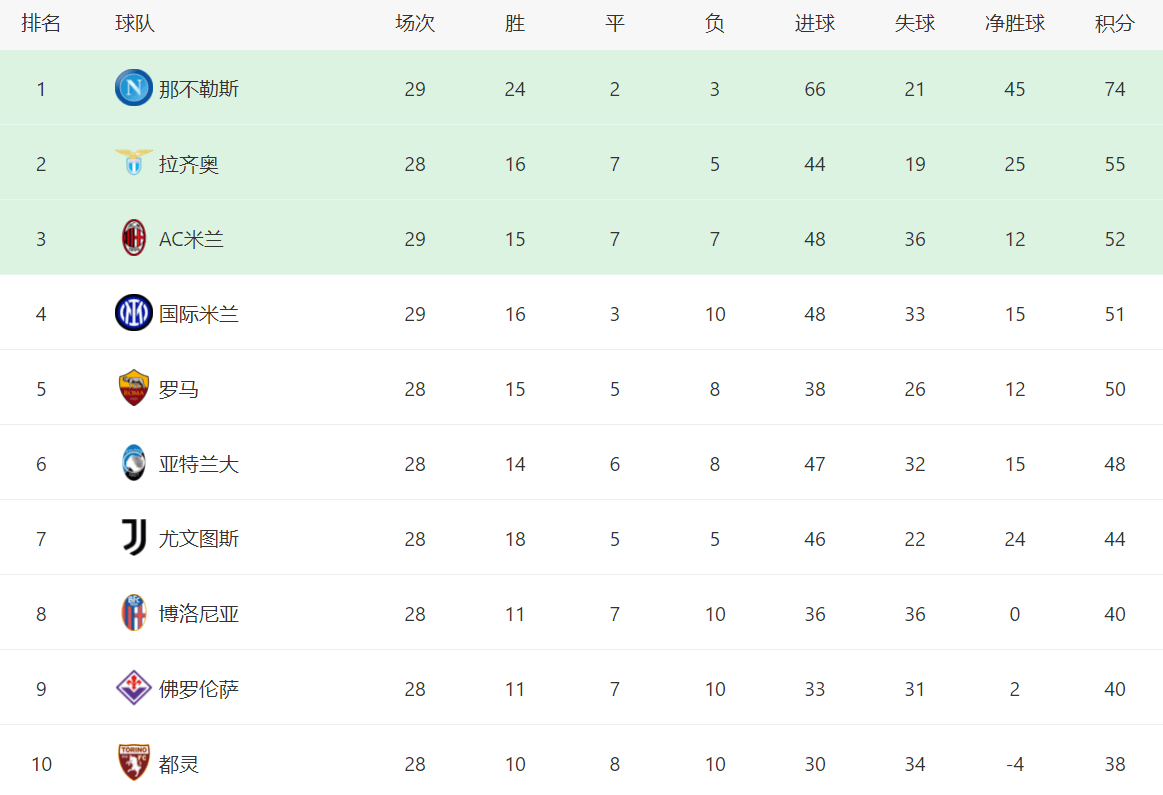1163x795 pixels.
Task: Click the 排名 column header
Action: [41, 24]
